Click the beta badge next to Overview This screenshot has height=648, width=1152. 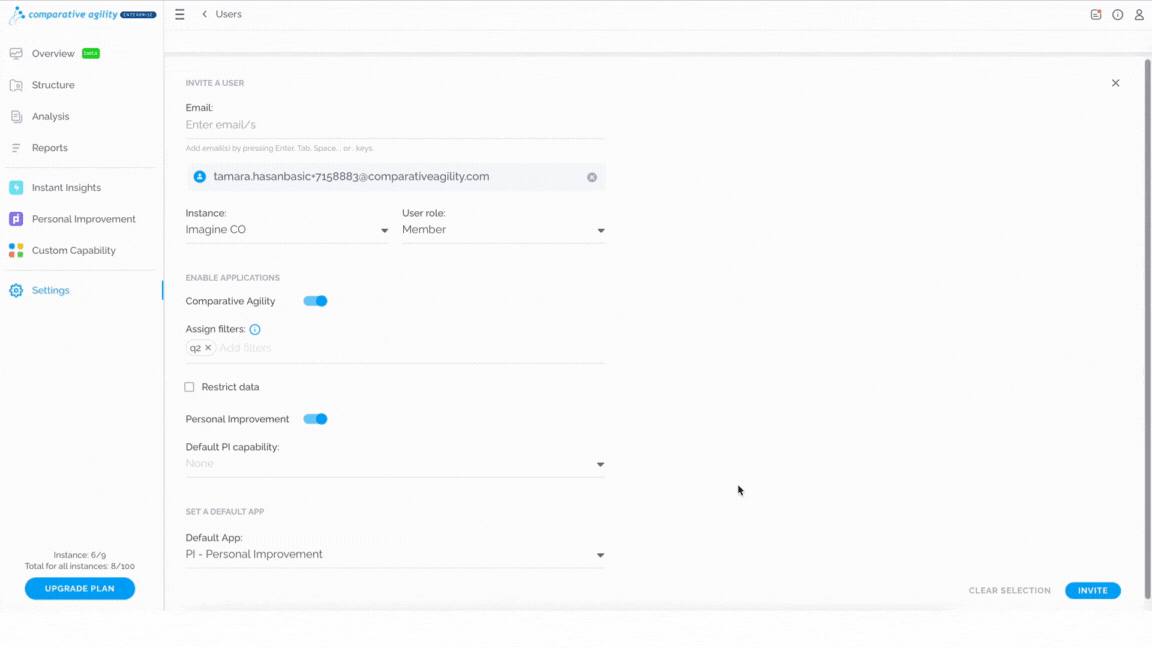click(91, 54)
